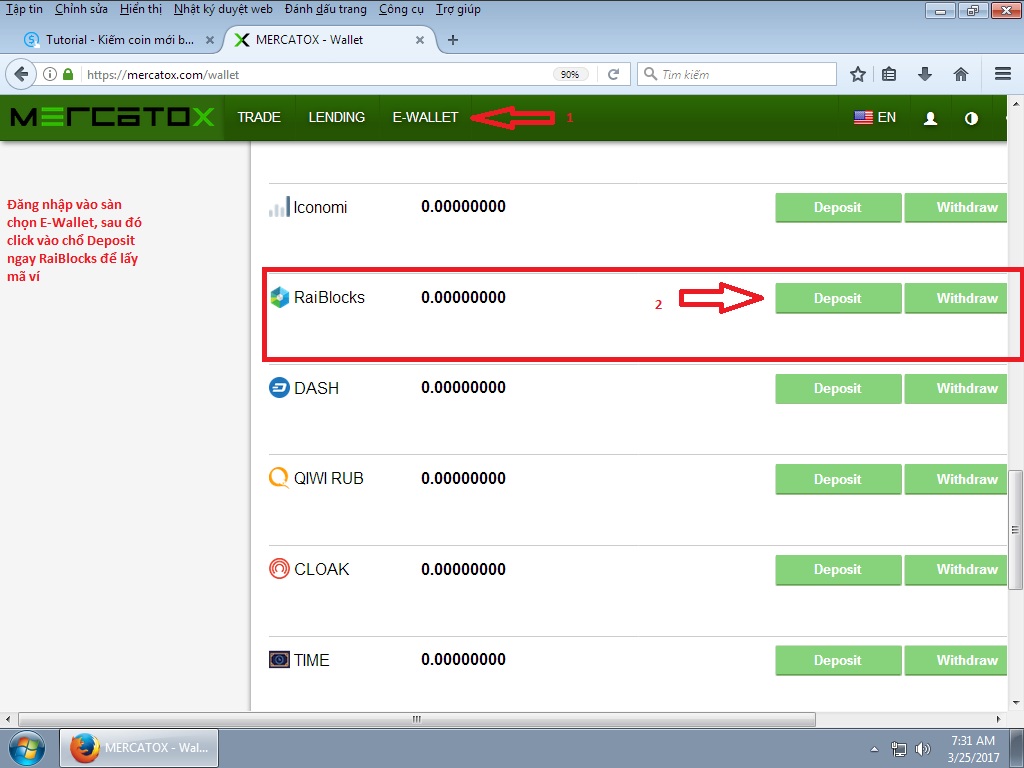Open the Firefox hamburger menu
The image size is (1024, 768).
click(1002, 74)
